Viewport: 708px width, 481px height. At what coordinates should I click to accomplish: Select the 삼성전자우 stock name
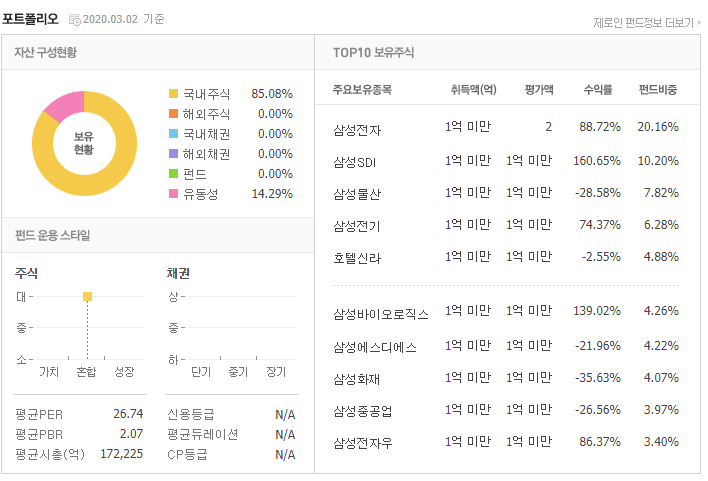[363, 444]
